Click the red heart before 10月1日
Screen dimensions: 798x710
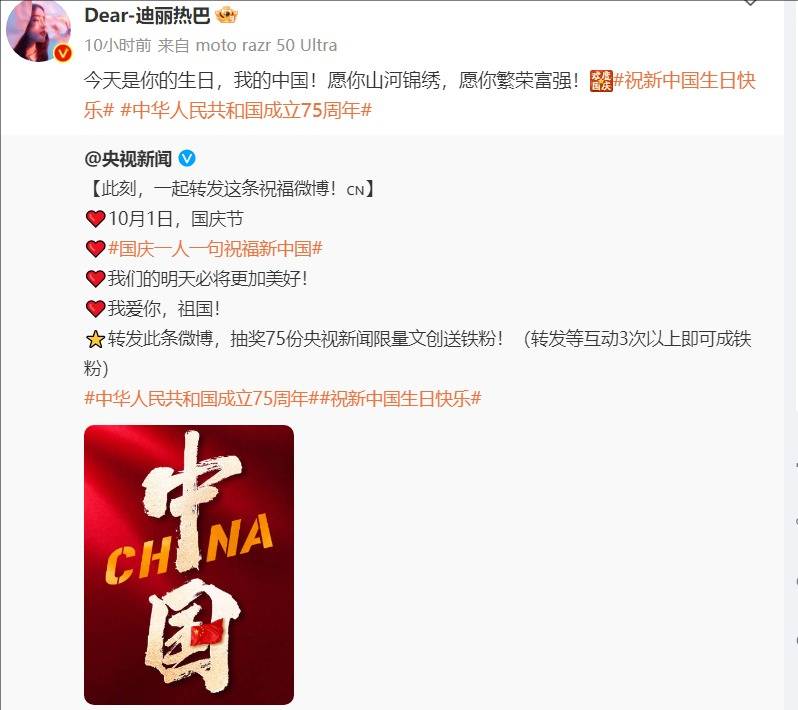pyautogui.click(x=95, y=219)
